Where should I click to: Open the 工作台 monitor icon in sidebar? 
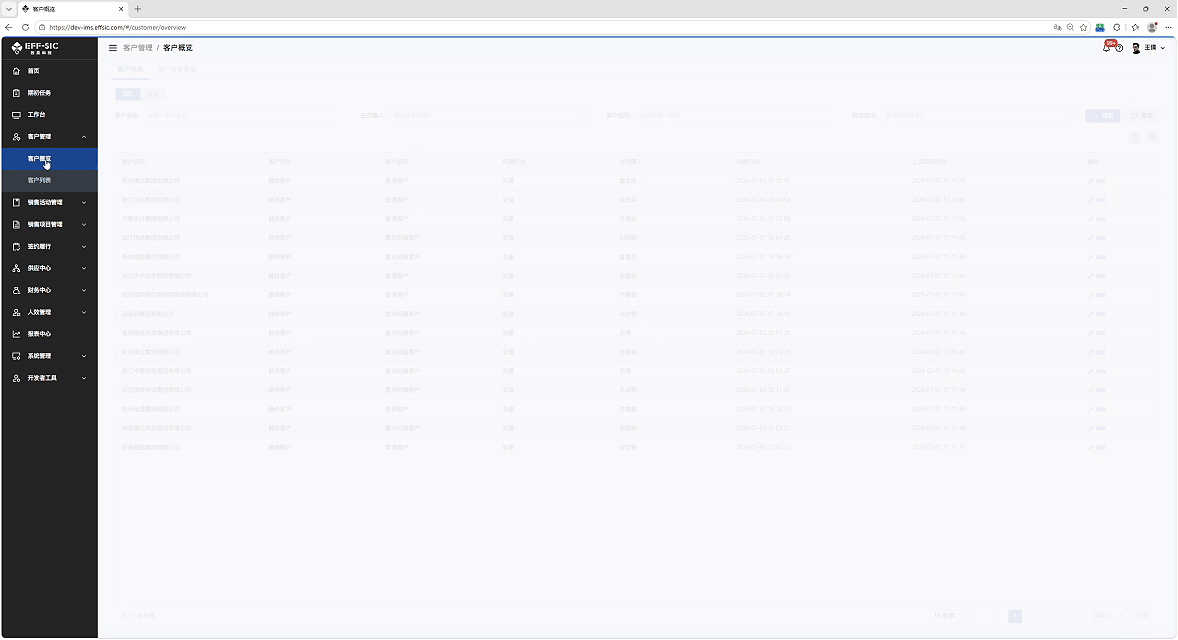[x=17, y=115]
